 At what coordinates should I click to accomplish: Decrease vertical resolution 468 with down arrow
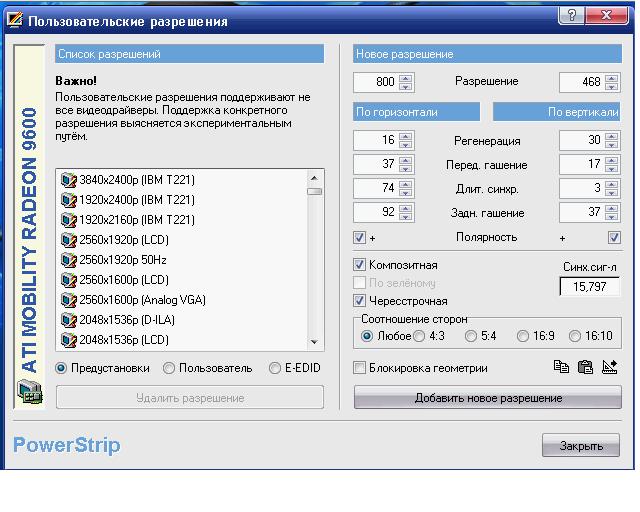[611, 86]
